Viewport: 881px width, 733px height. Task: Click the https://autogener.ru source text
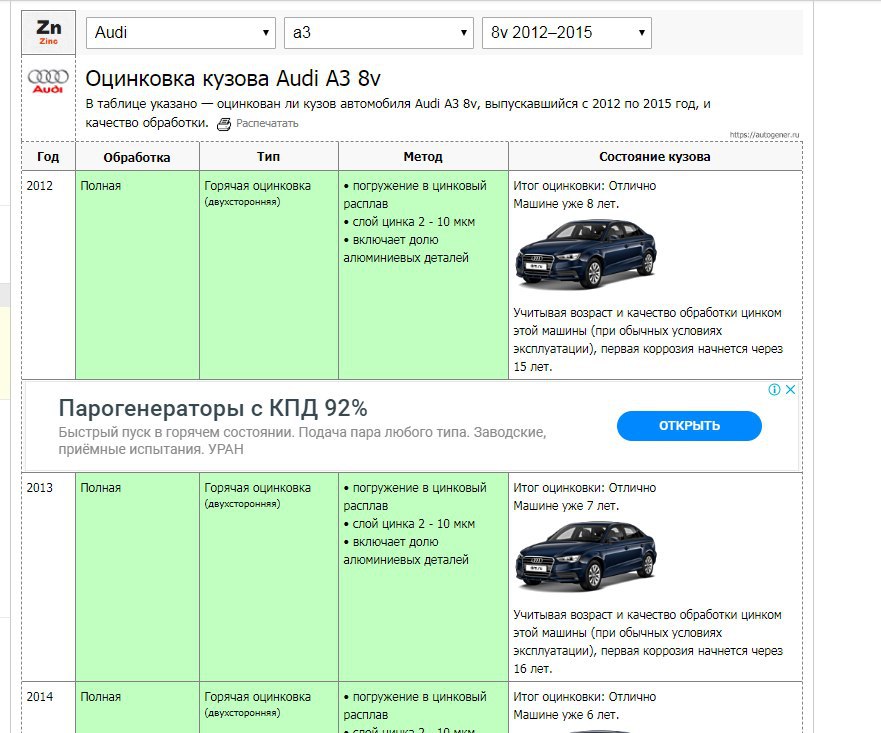(764, 135)
